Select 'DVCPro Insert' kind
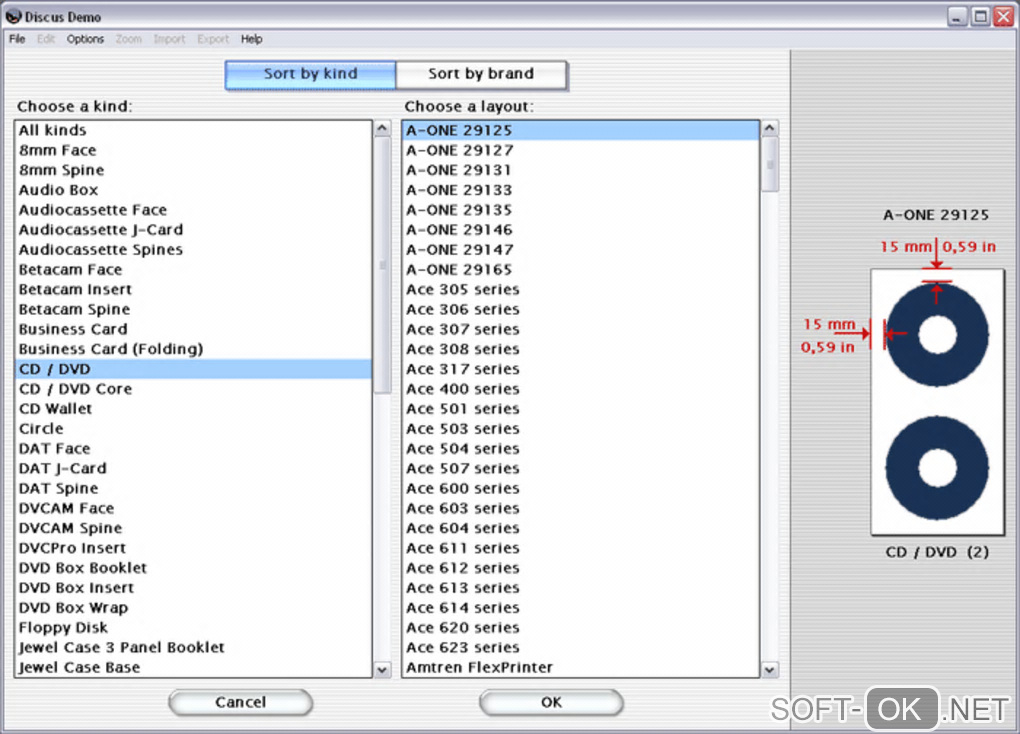The image size is (1020, 734). click(193, 548)
